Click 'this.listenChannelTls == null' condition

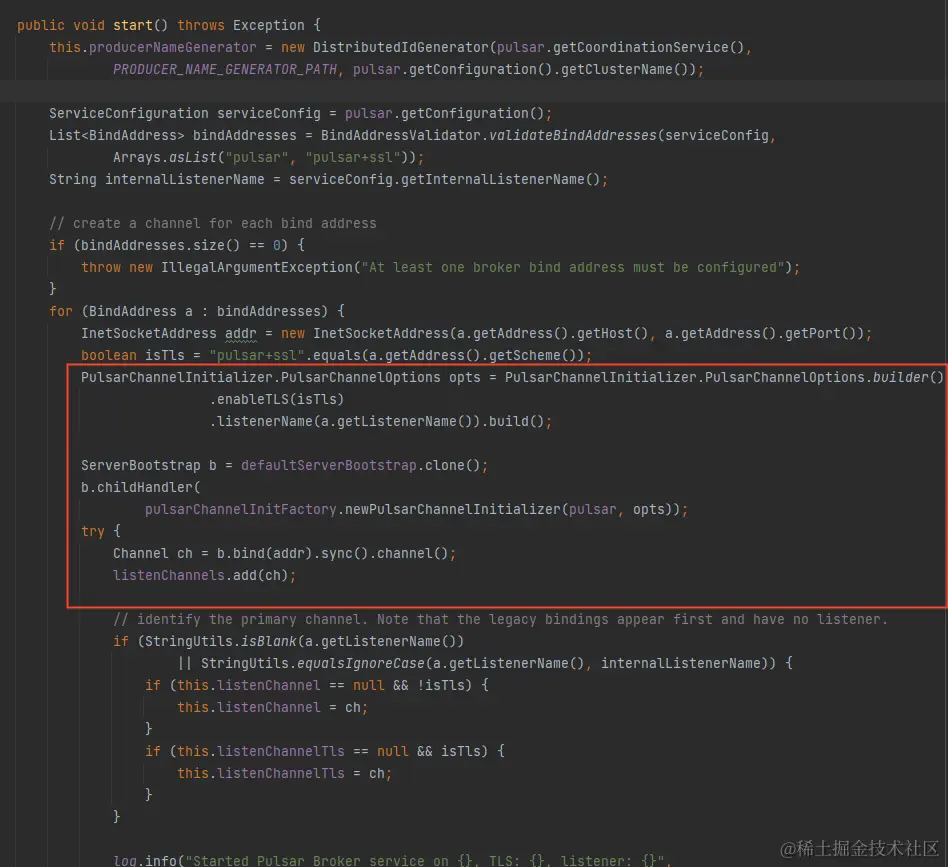pos(293,752)
